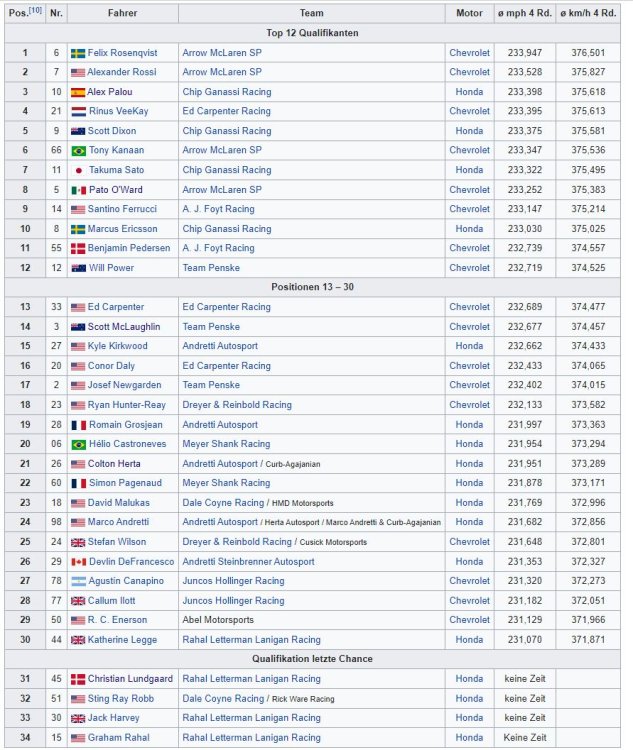Click the Motor column header
The image size is (633, 750).
pos(469,14)
